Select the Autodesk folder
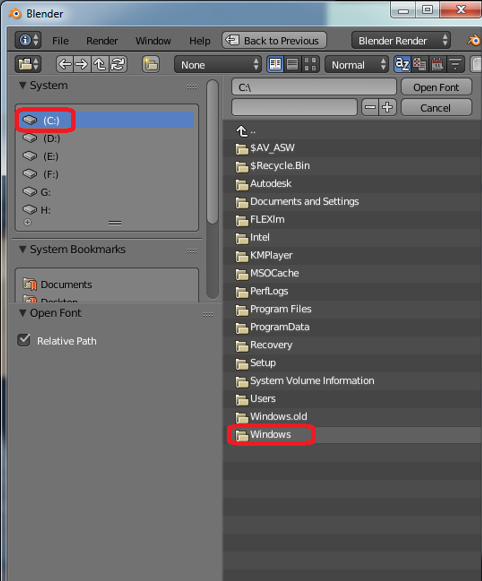This screenshot has height=581, width=482. (352, 184)
